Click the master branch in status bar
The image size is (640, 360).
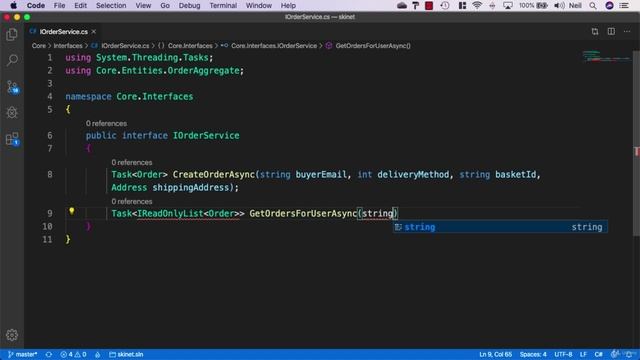[x=22, y=354]
